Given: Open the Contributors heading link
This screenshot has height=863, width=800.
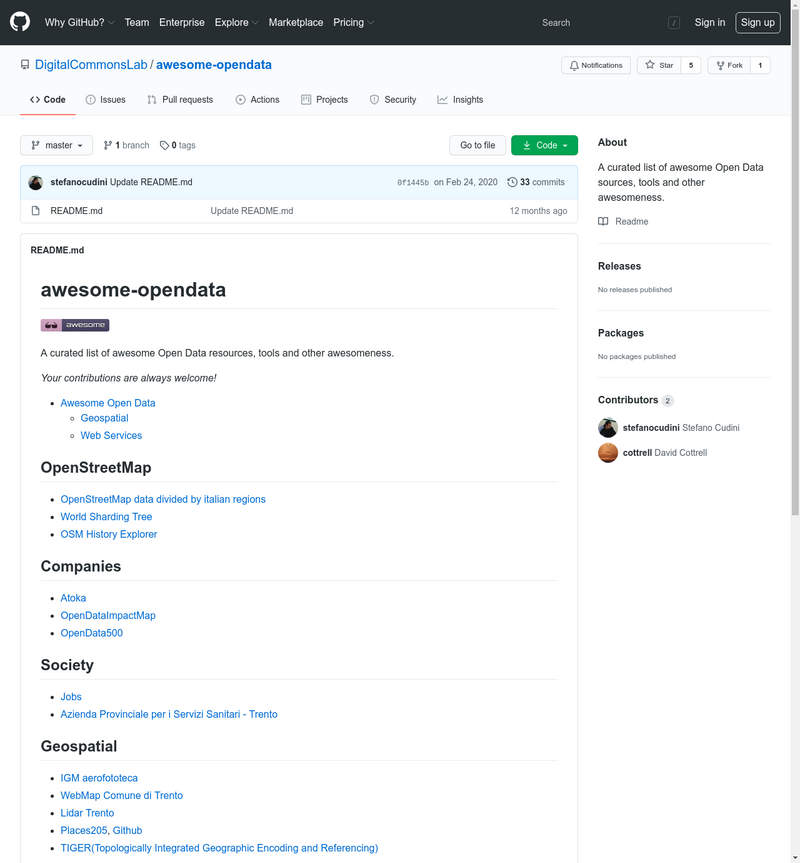Looking at the screenshot, I should [635, 400].
